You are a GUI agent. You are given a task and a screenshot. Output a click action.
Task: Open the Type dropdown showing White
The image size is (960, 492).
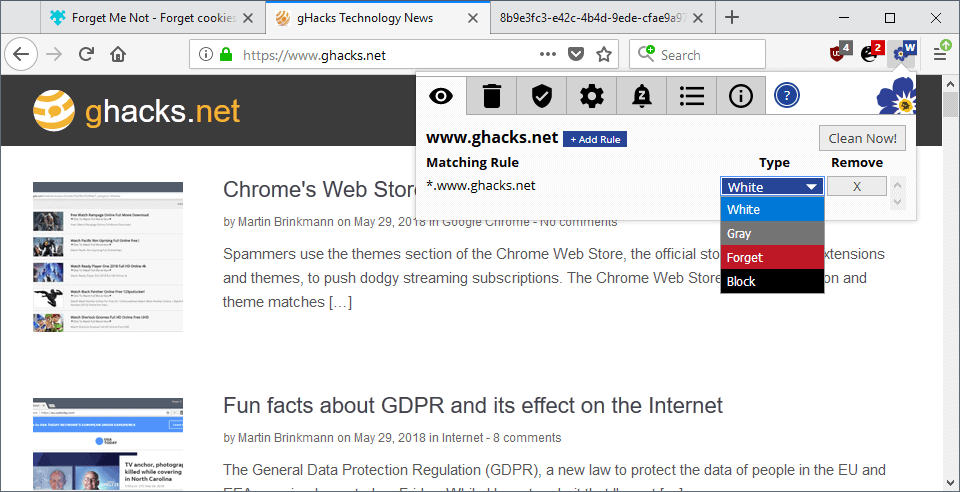(x=773, y=187)
